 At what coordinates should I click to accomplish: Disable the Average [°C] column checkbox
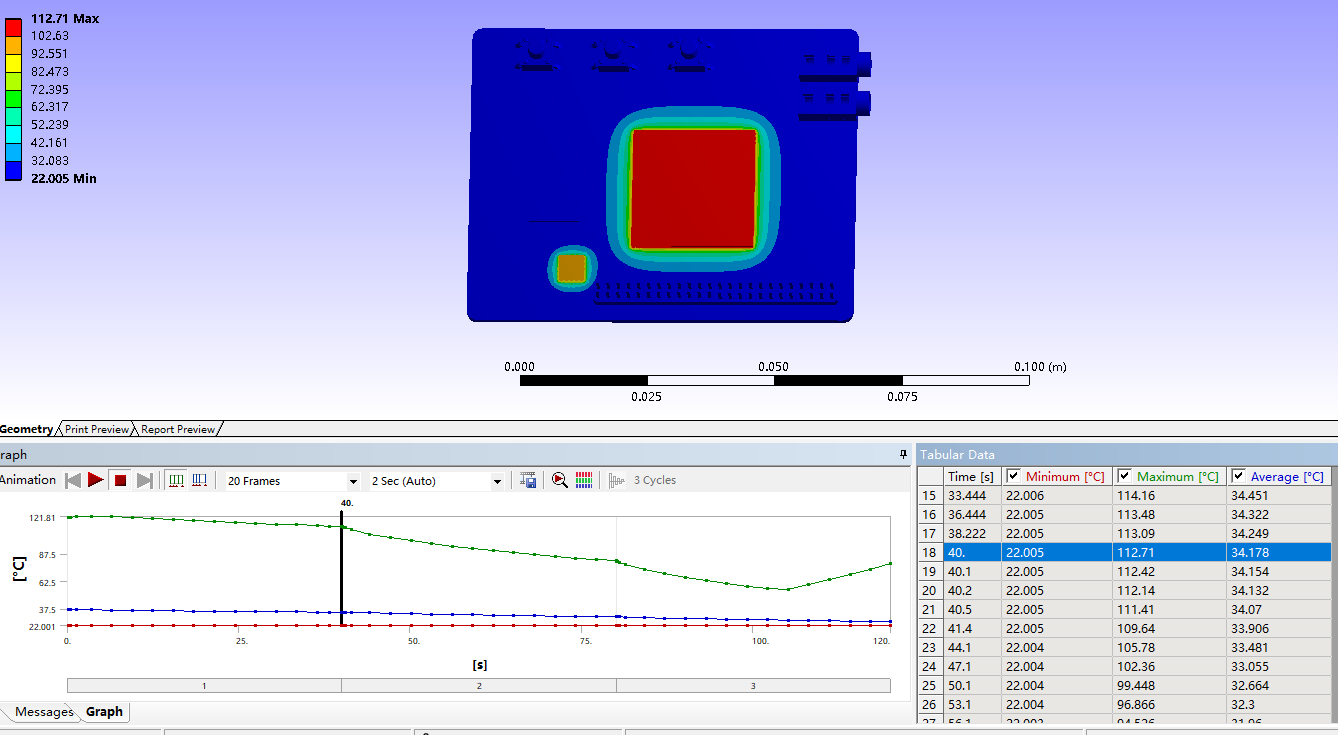tap(1238, 477)
